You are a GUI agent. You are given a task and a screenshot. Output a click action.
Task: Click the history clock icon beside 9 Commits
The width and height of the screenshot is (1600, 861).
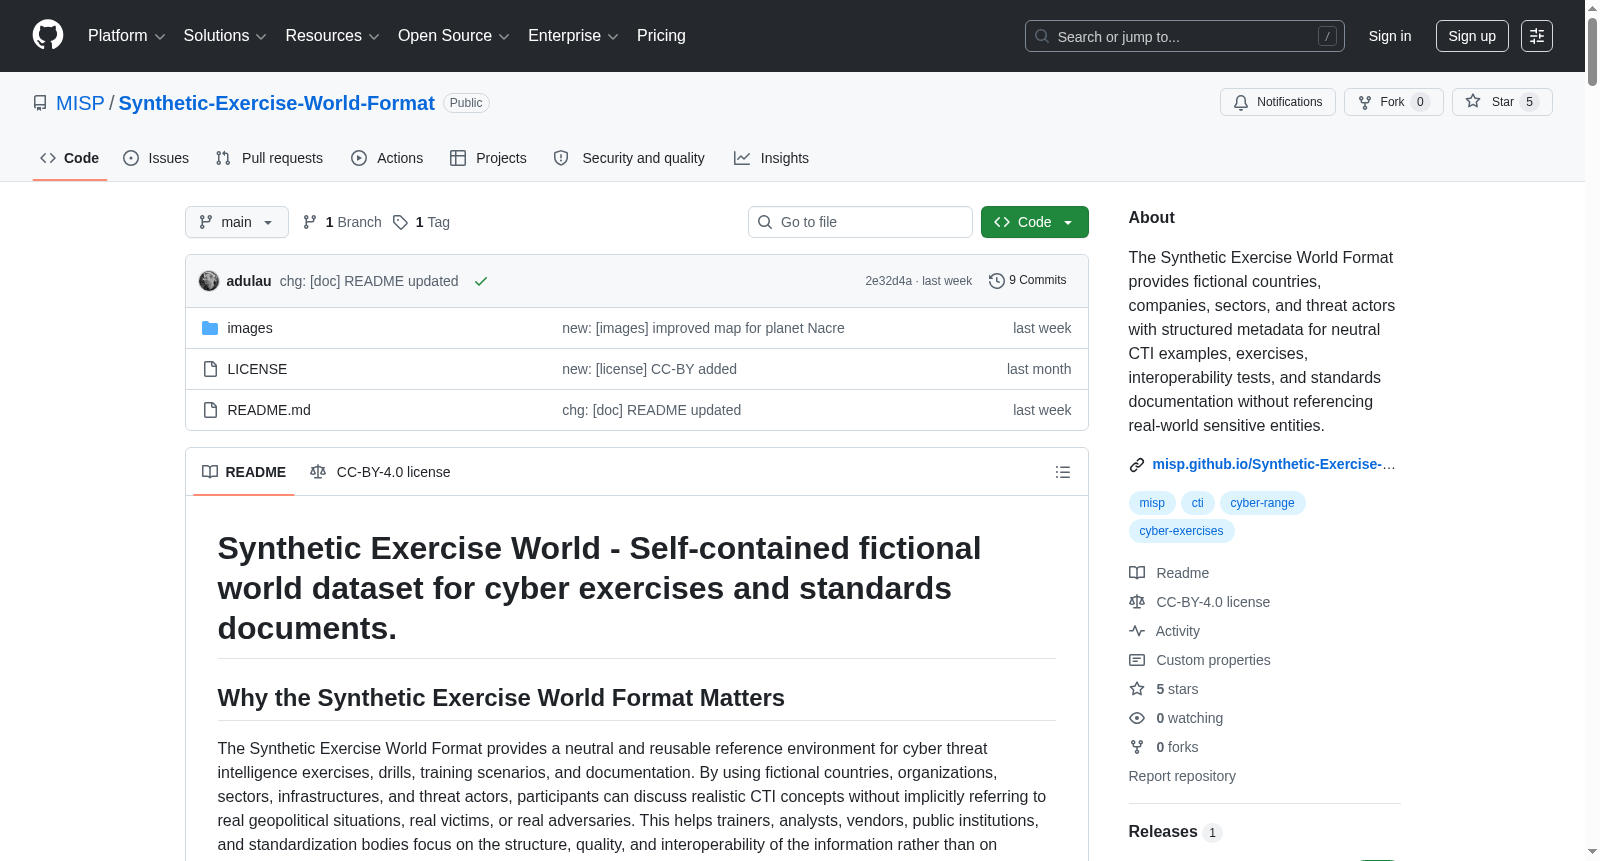click(996, 281)
